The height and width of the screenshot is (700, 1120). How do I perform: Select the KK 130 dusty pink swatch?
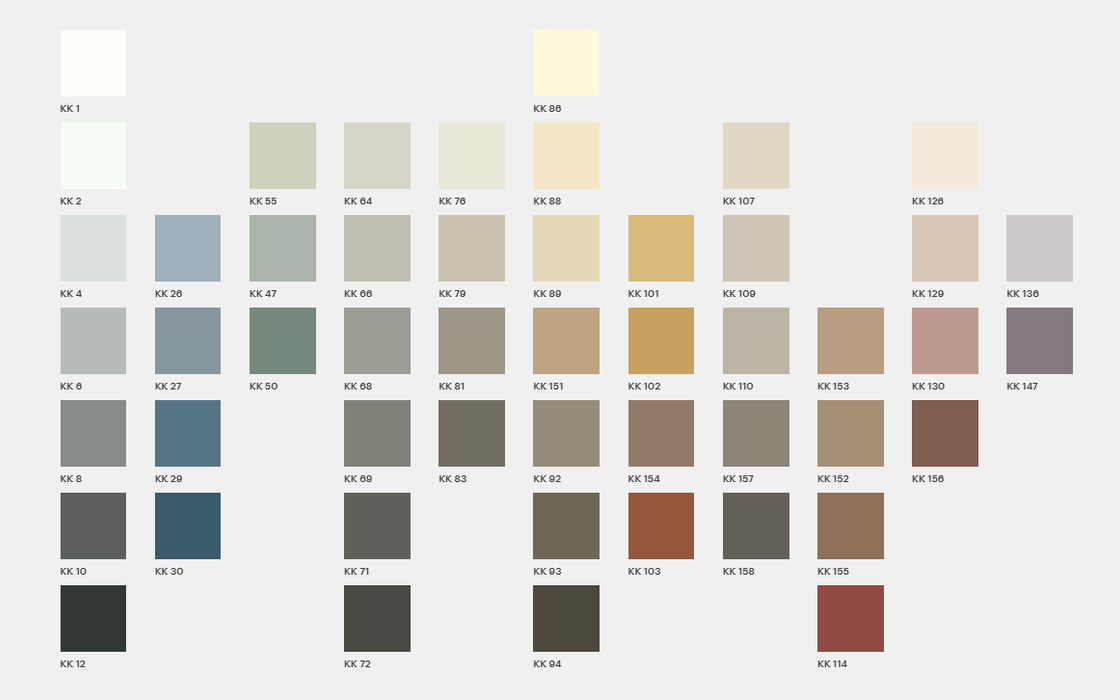pos(945,341)
